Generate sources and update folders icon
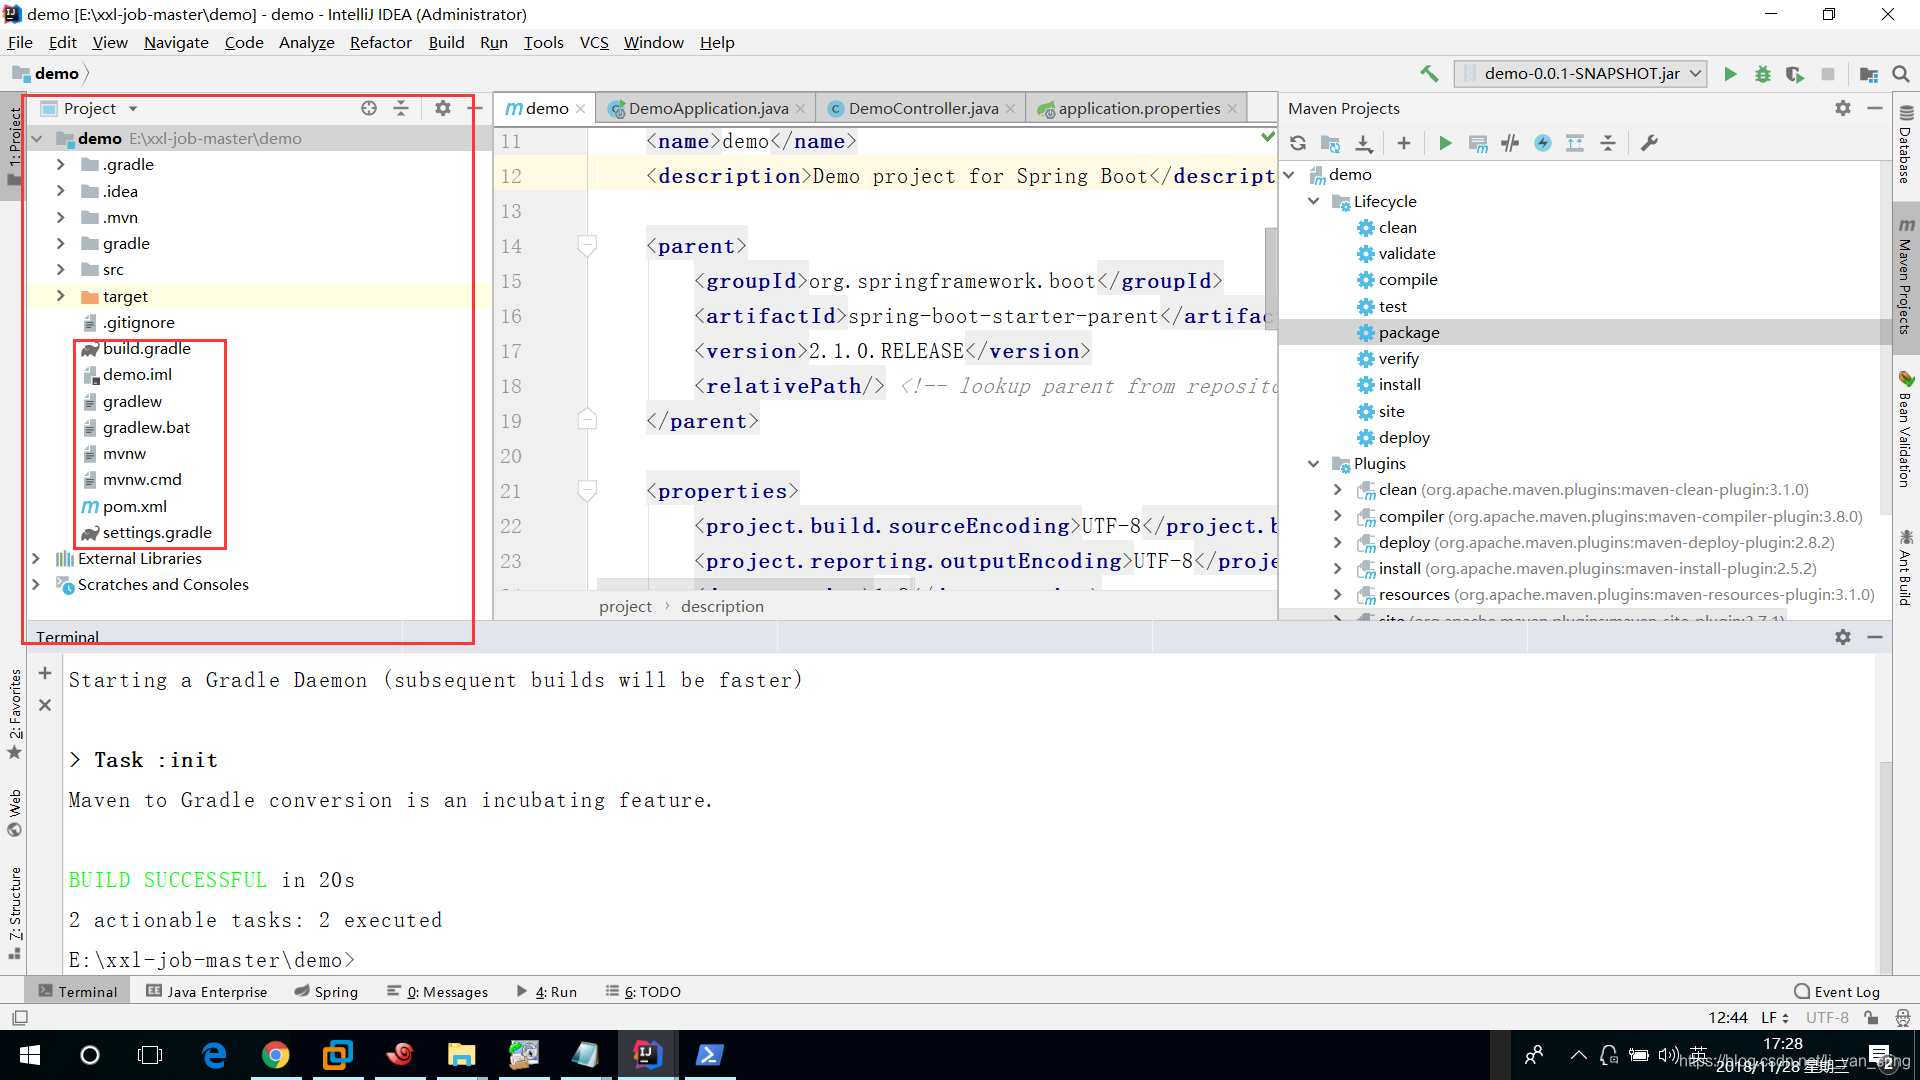This screenshot has width=1920, height=1080. (1330, 143)
